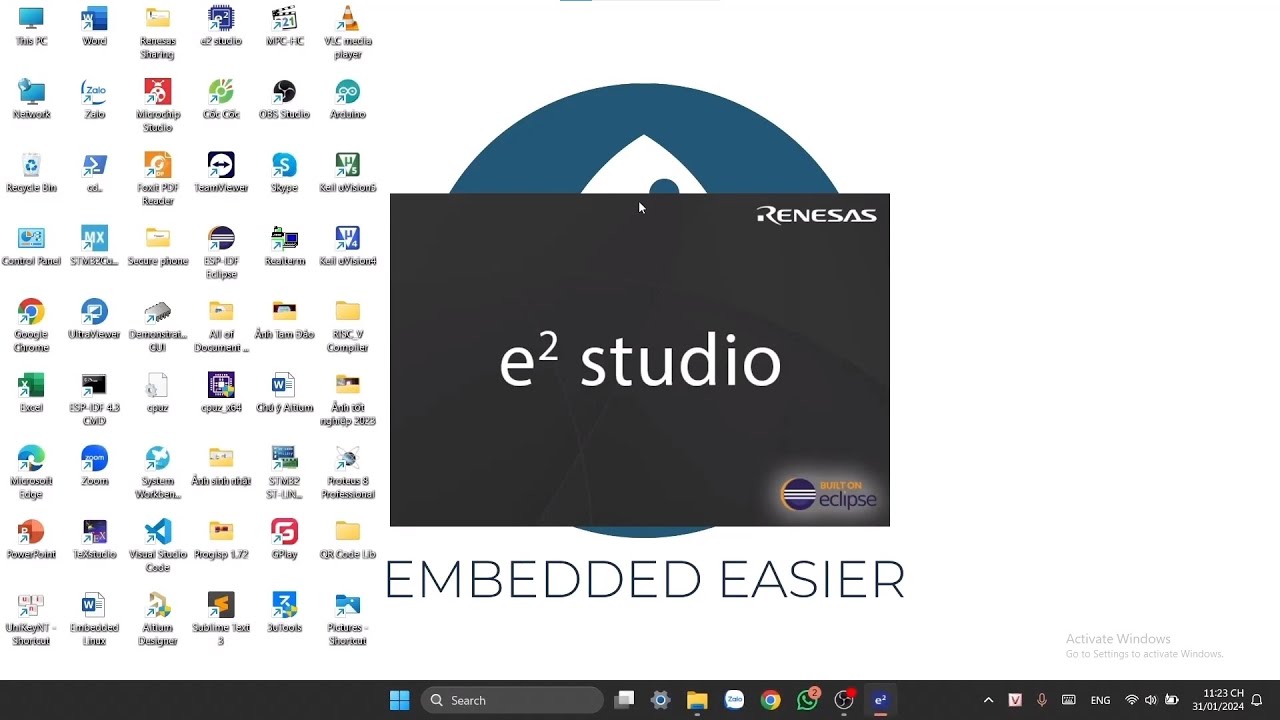Launch Word from the desktop
The image size is (1280, 720).
(x=94, y=26)
